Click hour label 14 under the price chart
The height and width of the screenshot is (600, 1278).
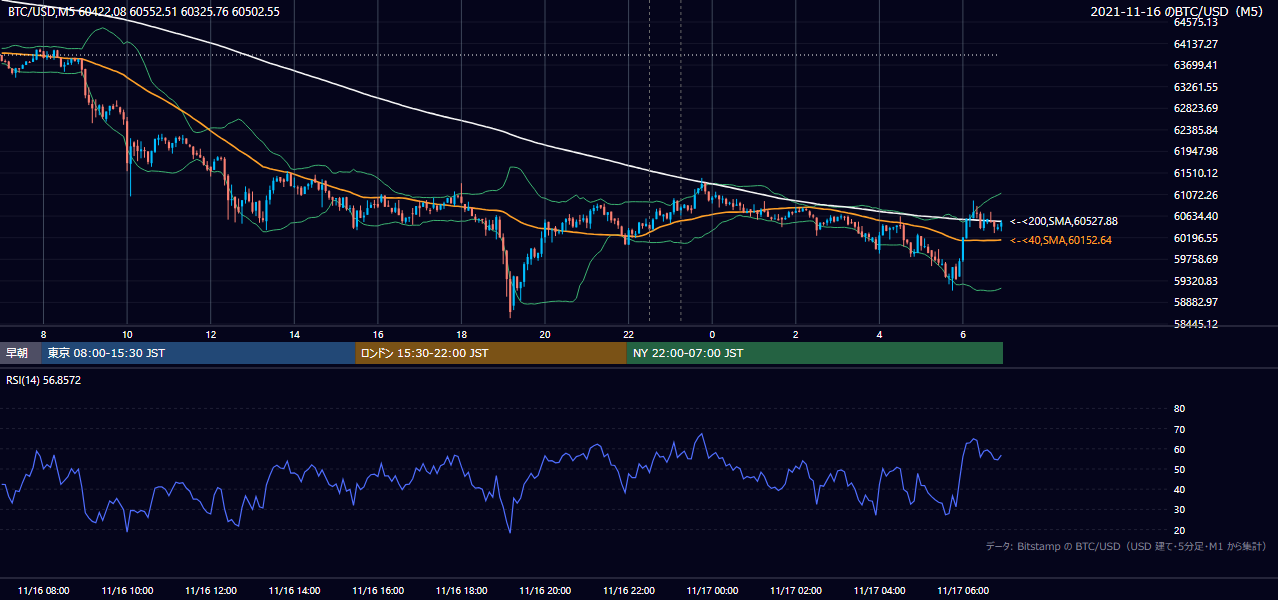[x=294, y=334]
